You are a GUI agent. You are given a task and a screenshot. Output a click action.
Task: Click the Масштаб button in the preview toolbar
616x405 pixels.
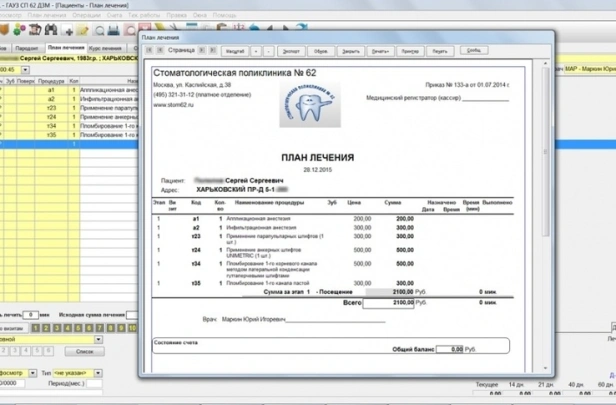230,49
